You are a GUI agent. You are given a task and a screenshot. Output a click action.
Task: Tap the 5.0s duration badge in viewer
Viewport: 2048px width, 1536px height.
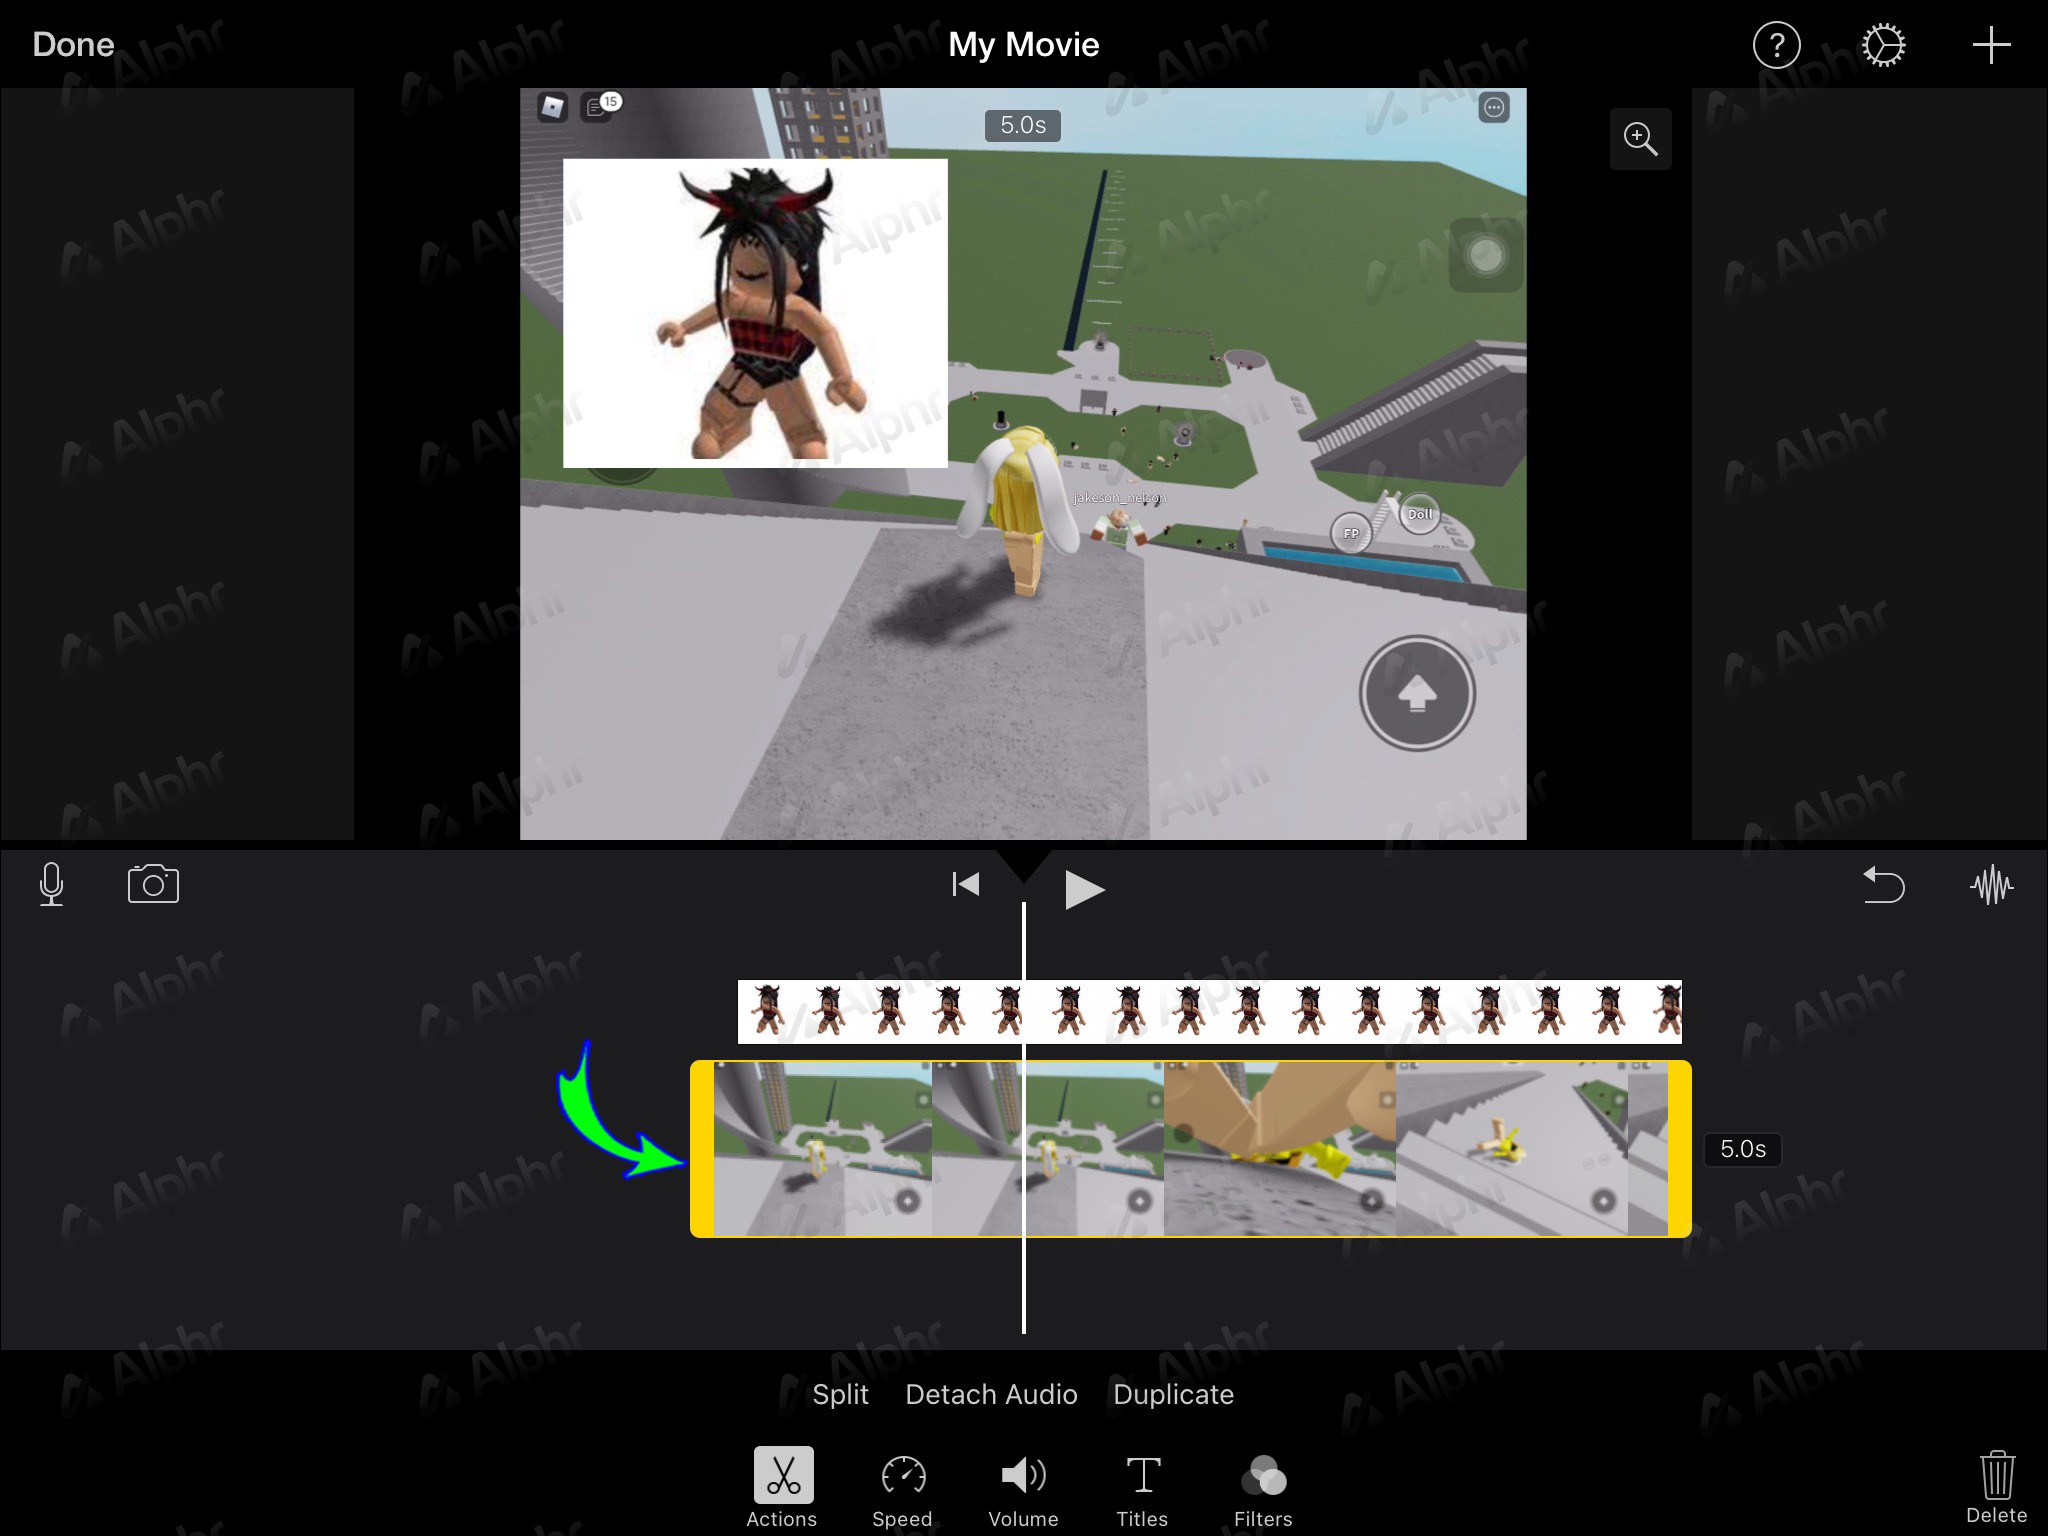coord(1023,125)
